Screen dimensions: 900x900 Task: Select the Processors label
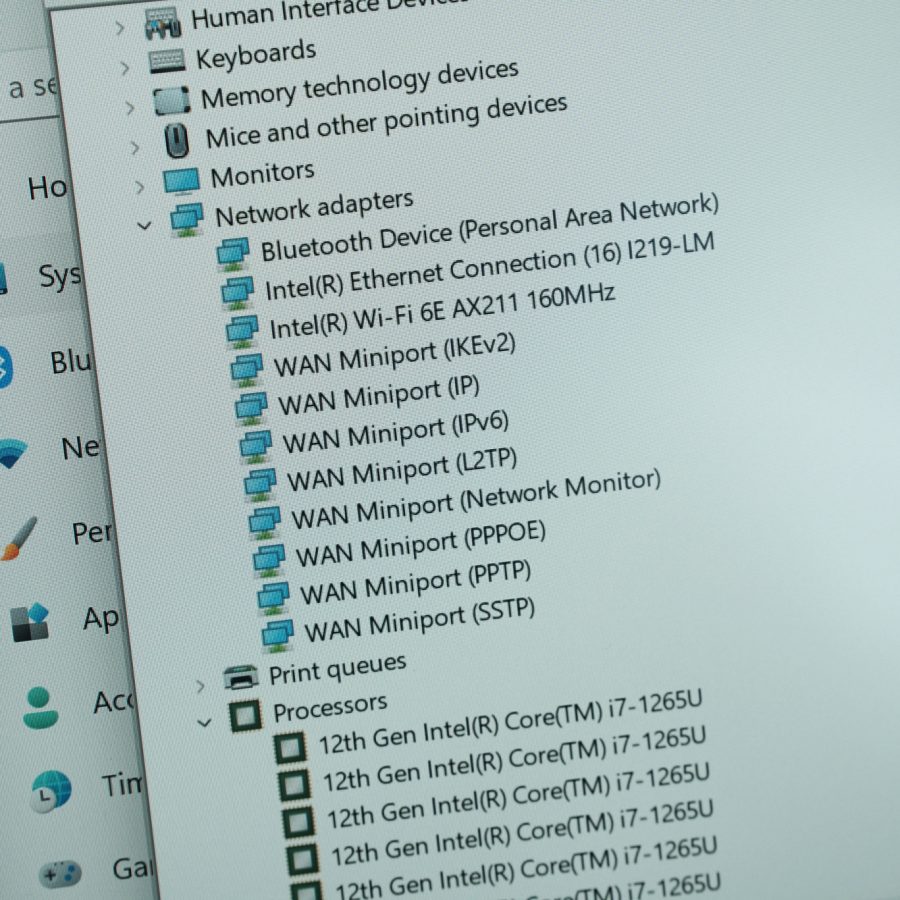coord(330,708)
